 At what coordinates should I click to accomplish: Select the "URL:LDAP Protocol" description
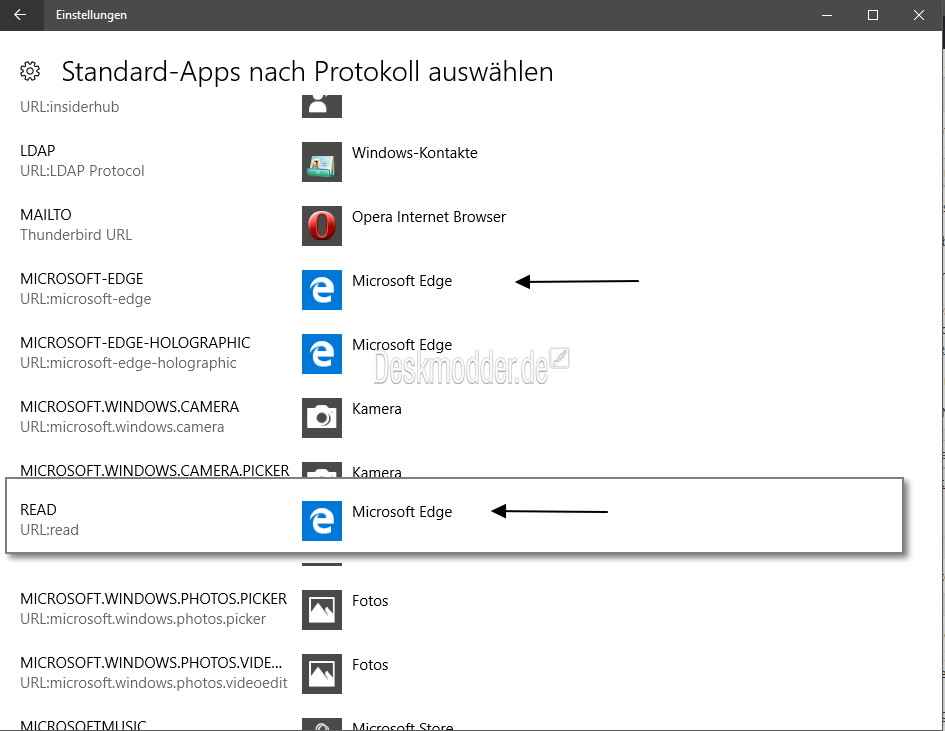83,171
